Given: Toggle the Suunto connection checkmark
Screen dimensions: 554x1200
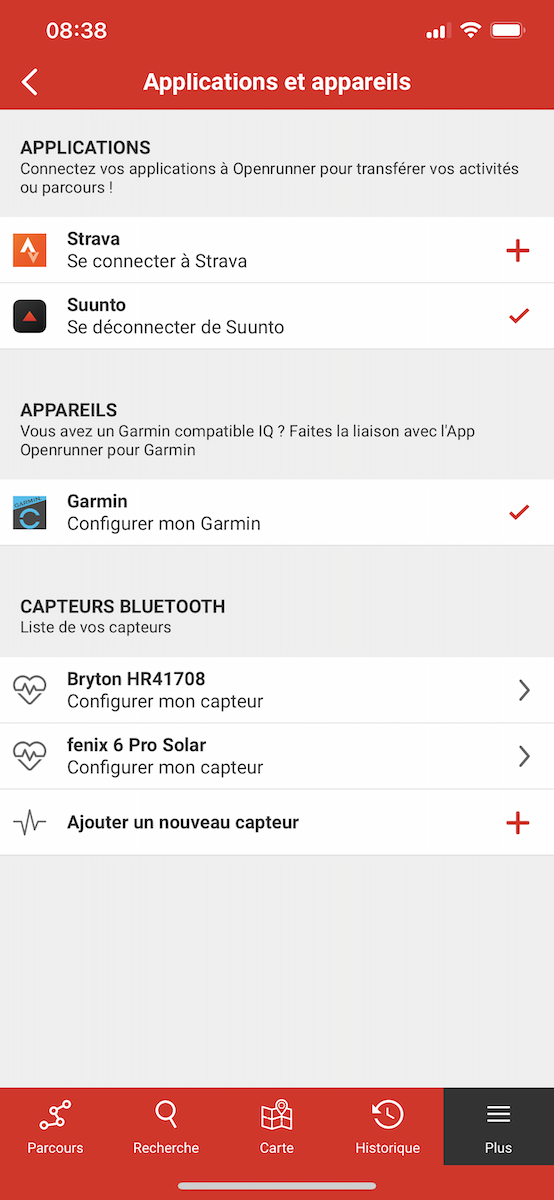Looking at the screenshot, I should pos(518,316).
